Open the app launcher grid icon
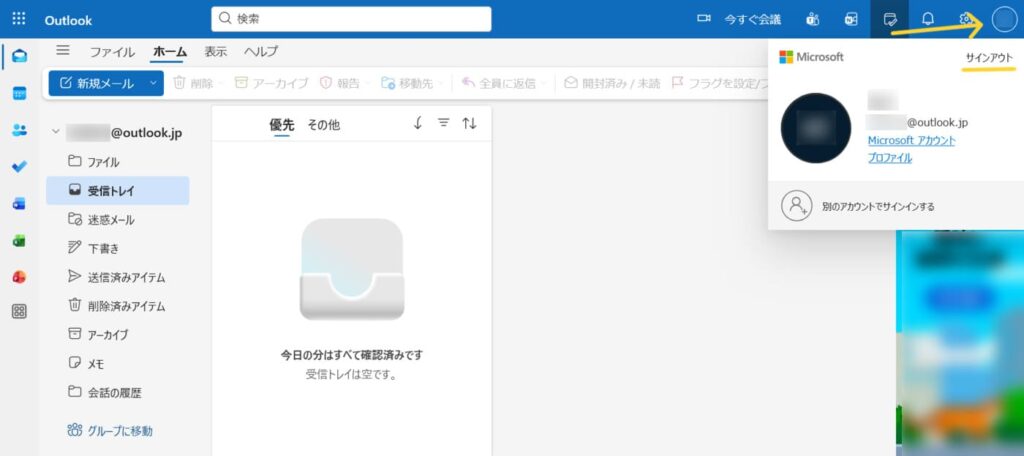The width and height of the screenshot is (1024, 456). tap(19, 18)
